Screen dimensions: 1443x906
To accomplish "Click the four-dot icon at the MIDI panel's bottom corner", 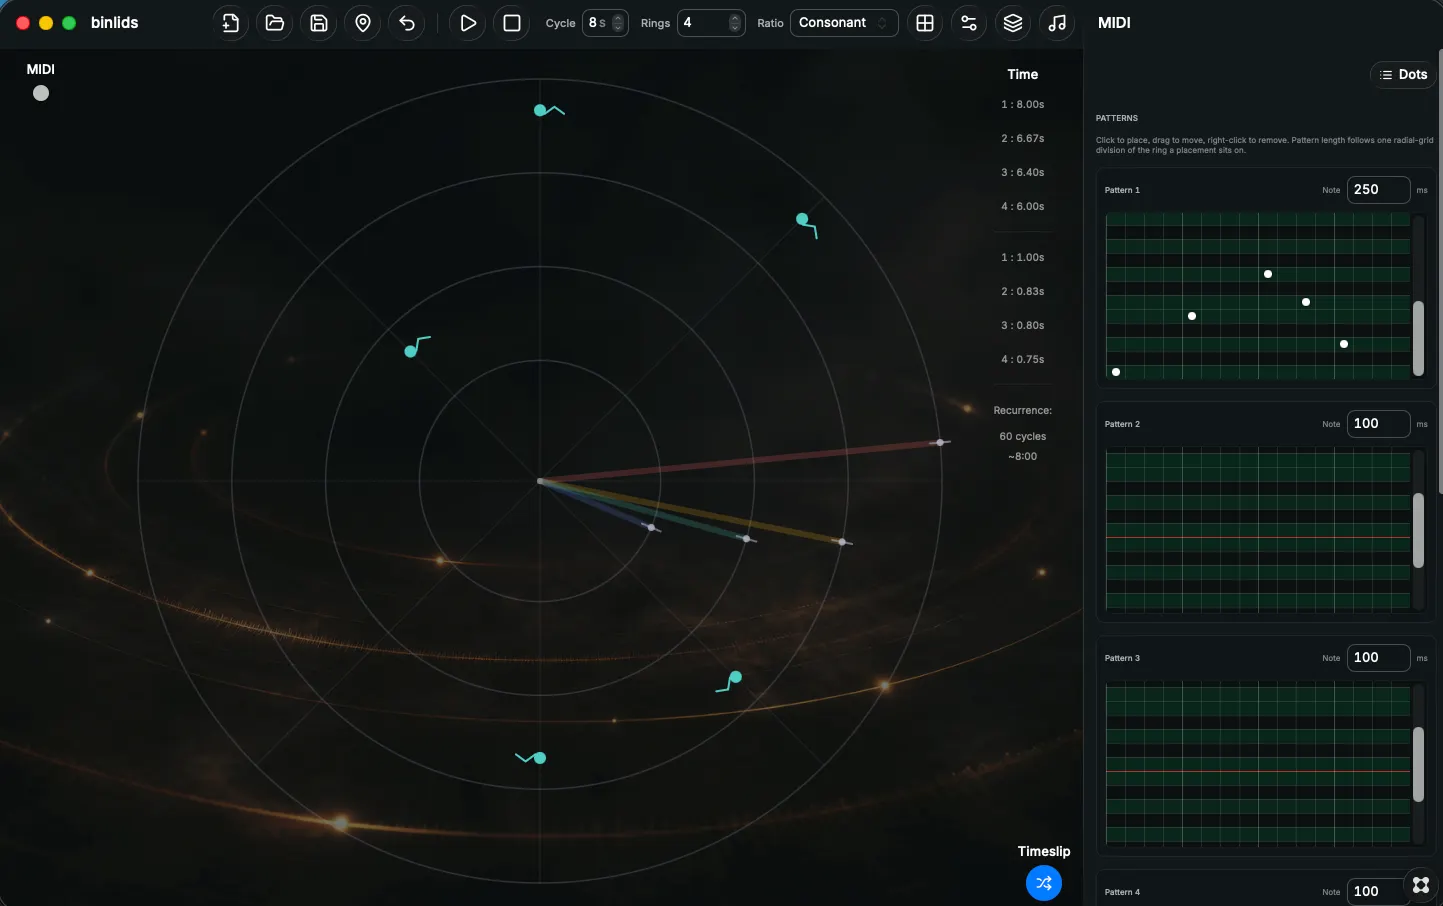I will click(x=1421, y=885).
